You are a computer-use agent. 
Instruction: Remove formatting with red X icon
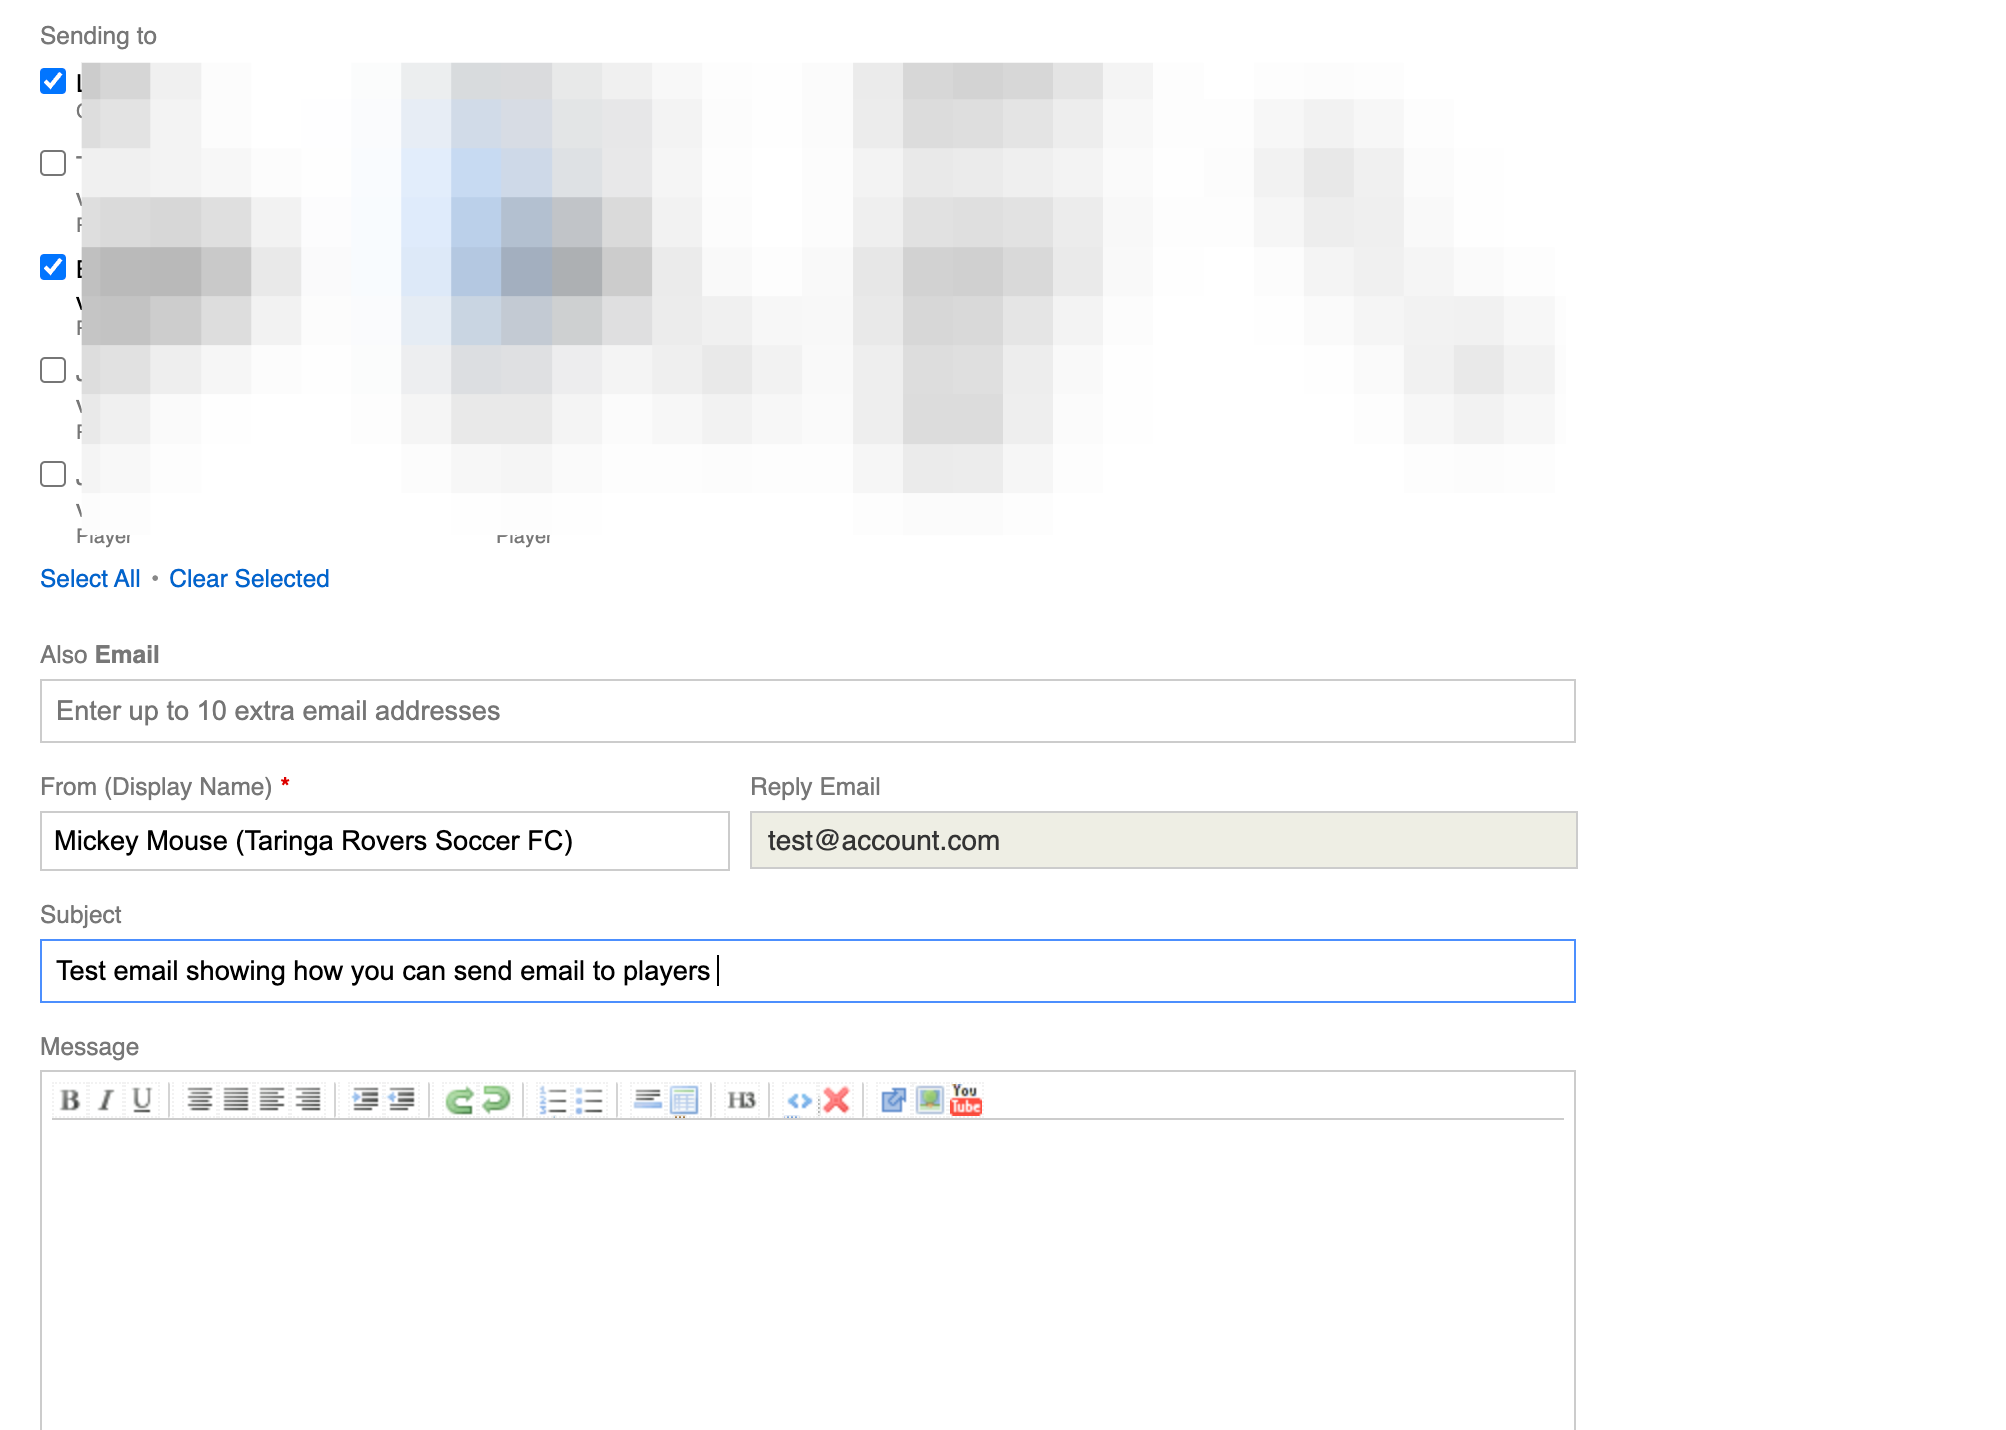(836, 1100)
